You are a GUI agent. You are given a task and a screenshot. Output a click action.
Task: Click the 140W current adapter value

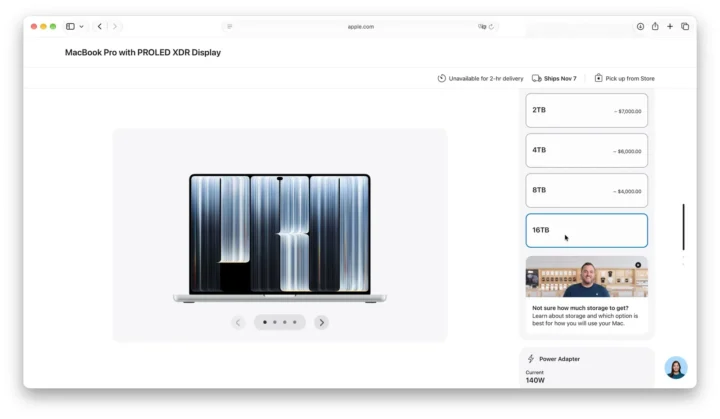pyautogui.click(x=535, y=380)
